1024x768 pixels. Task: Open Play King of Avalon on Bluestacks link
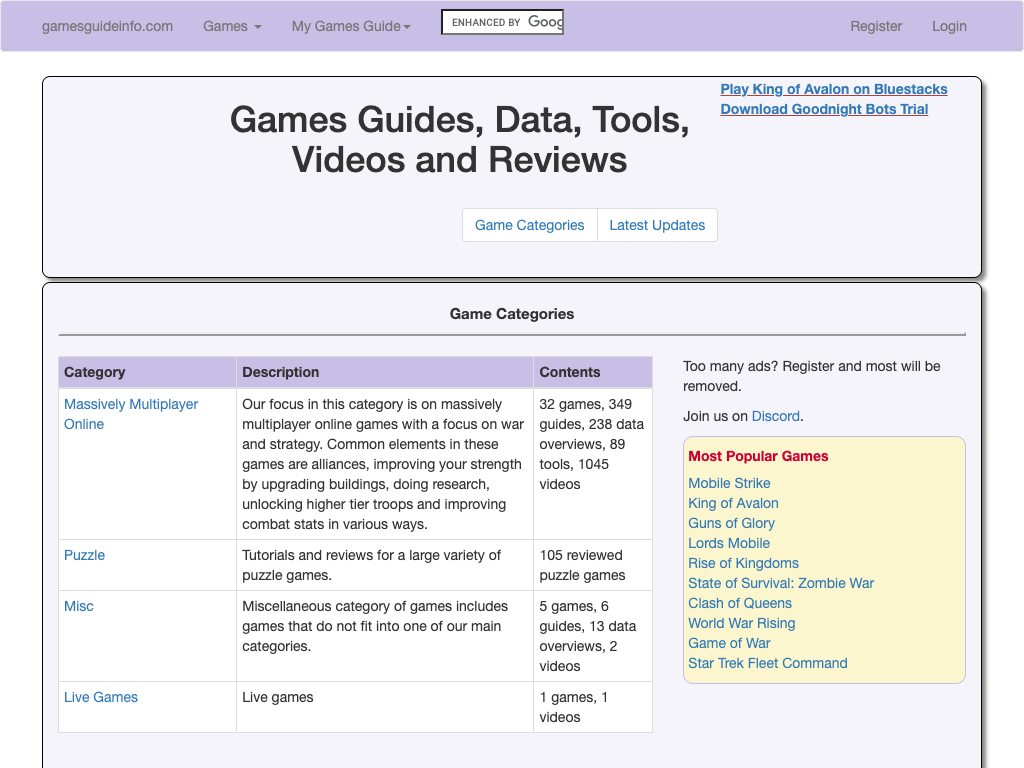[x=834, y=89]
